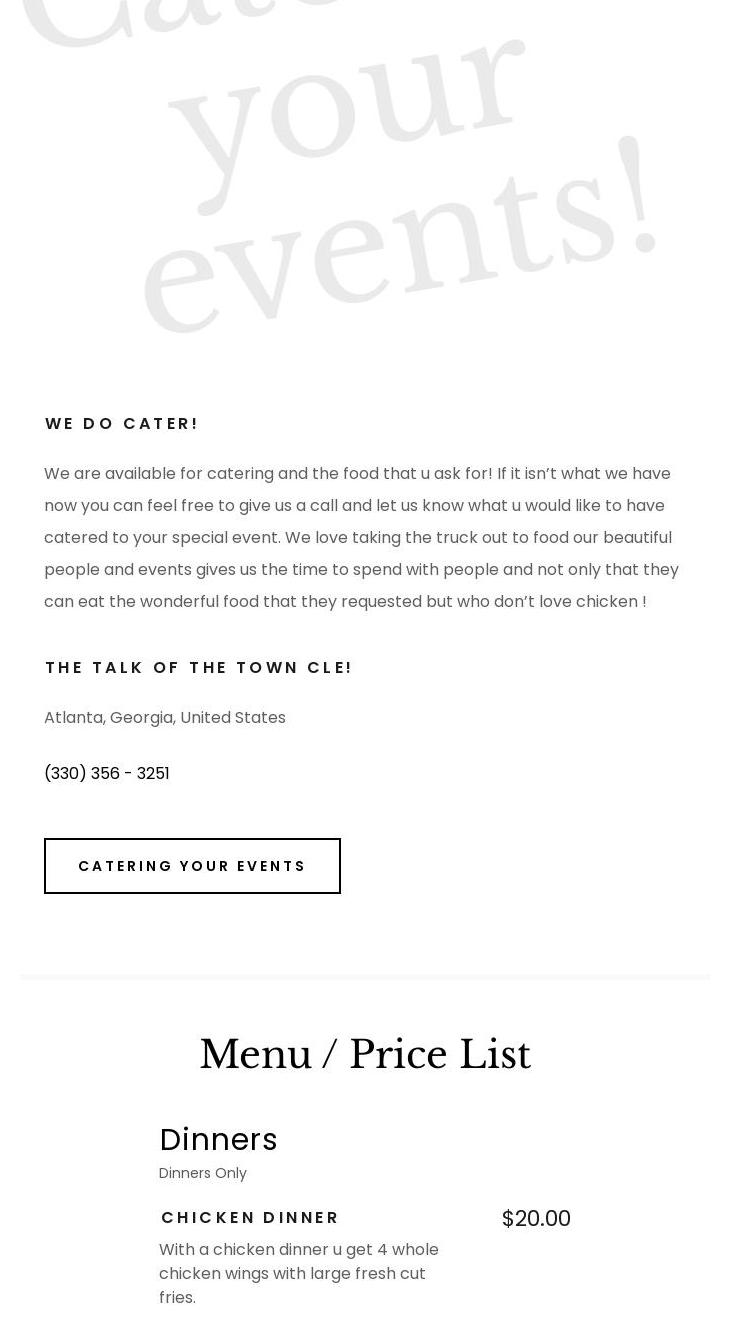Select The Talk of the Town CLE! heading

click(198, 668)
